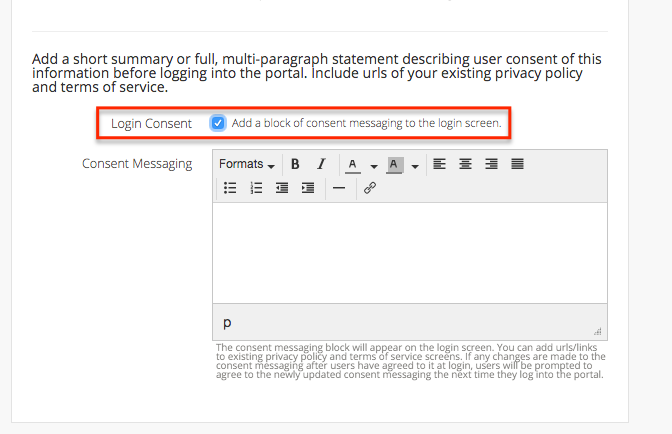Insert a horizontal line

[x=338, y=188]
